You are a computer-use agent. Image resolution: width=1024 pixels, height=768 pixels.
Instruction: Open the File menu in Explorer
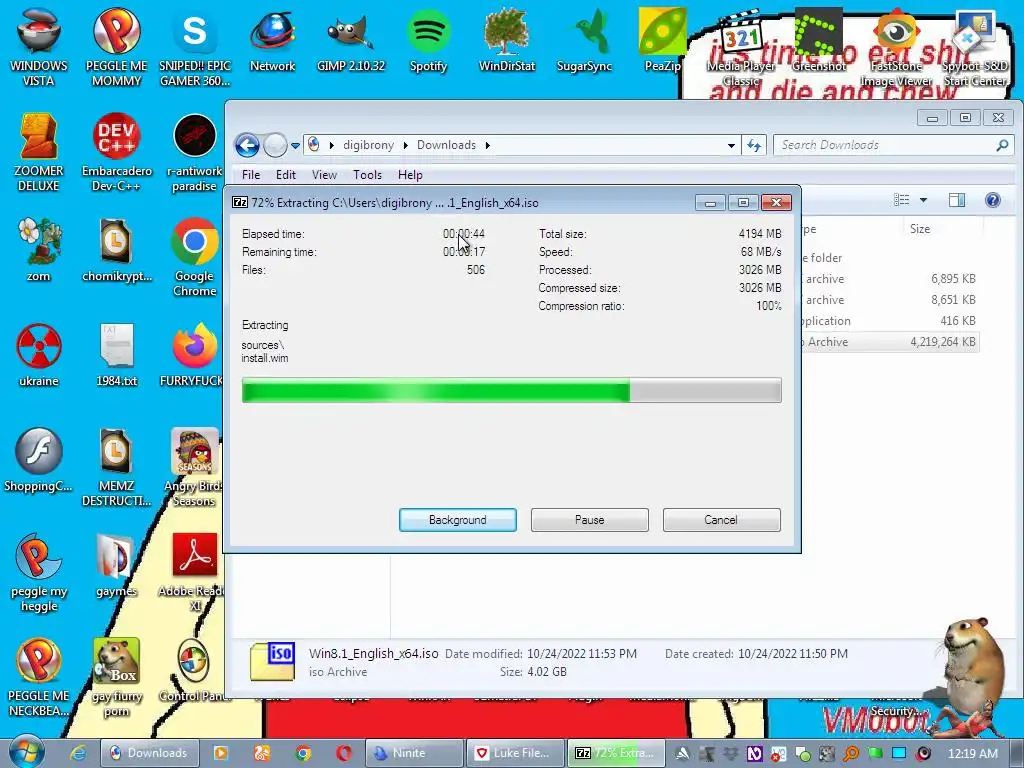pyautogui.click(x=251, y=175)
